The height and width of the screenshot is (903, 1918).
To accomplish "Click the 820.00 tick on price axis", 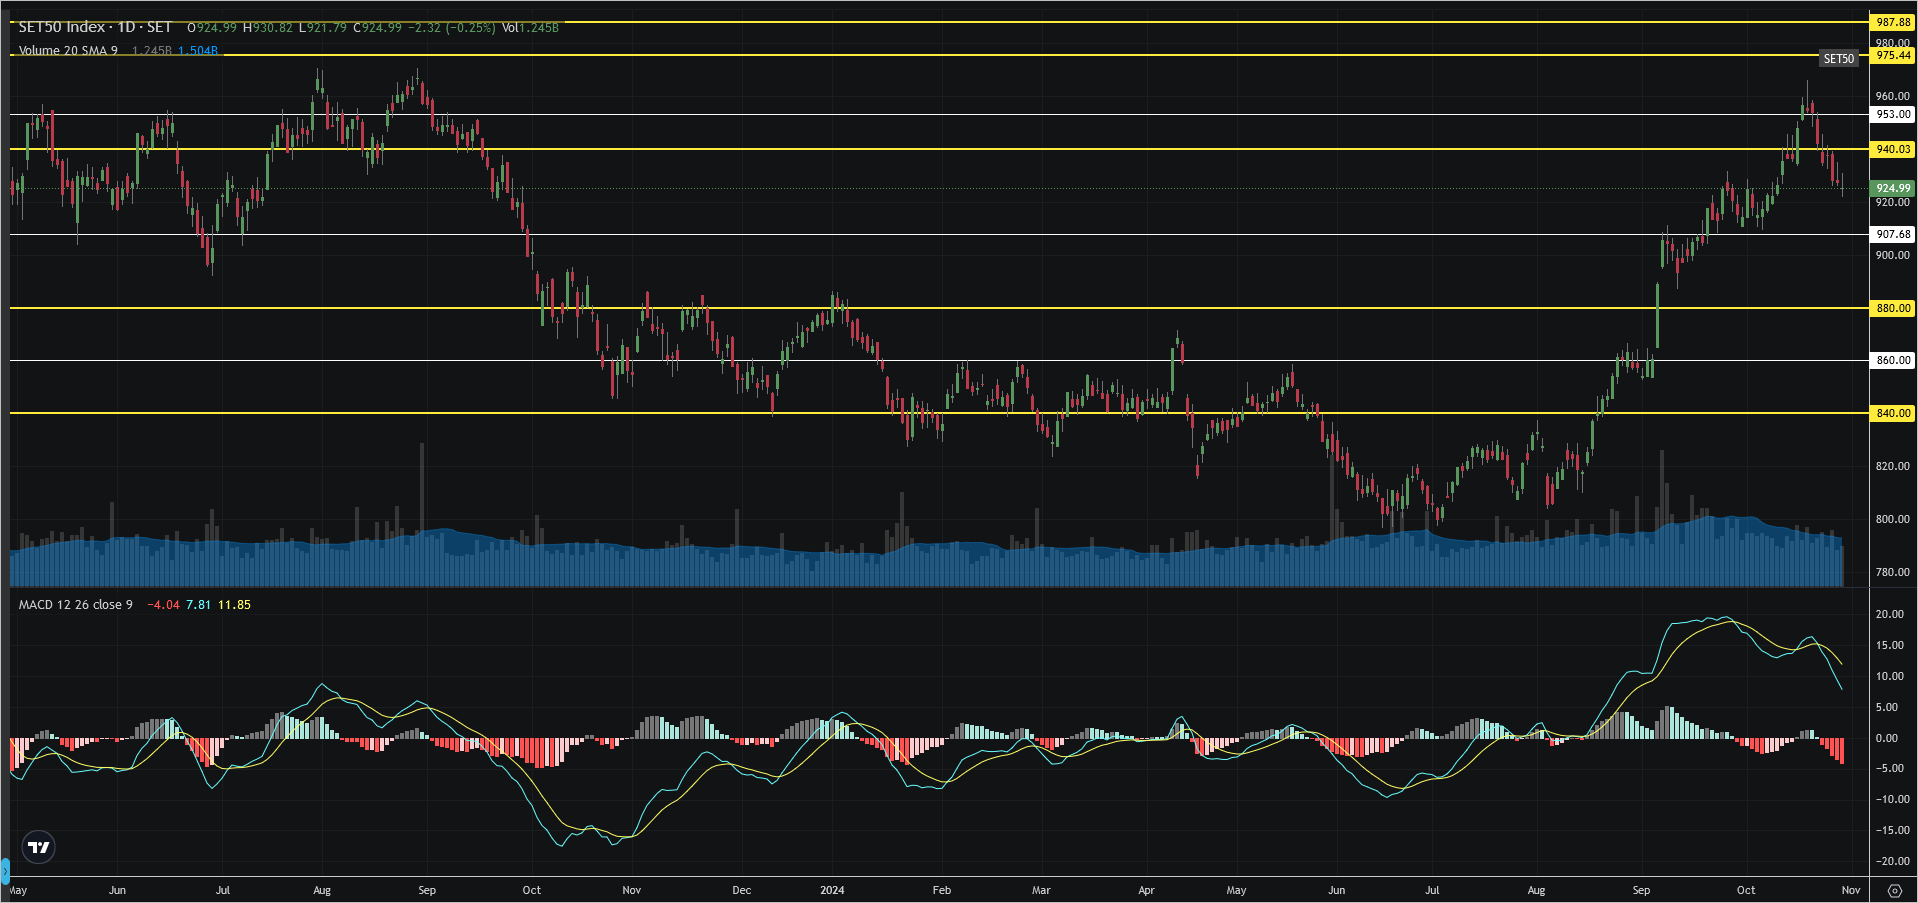I will tap(1892, 466).
